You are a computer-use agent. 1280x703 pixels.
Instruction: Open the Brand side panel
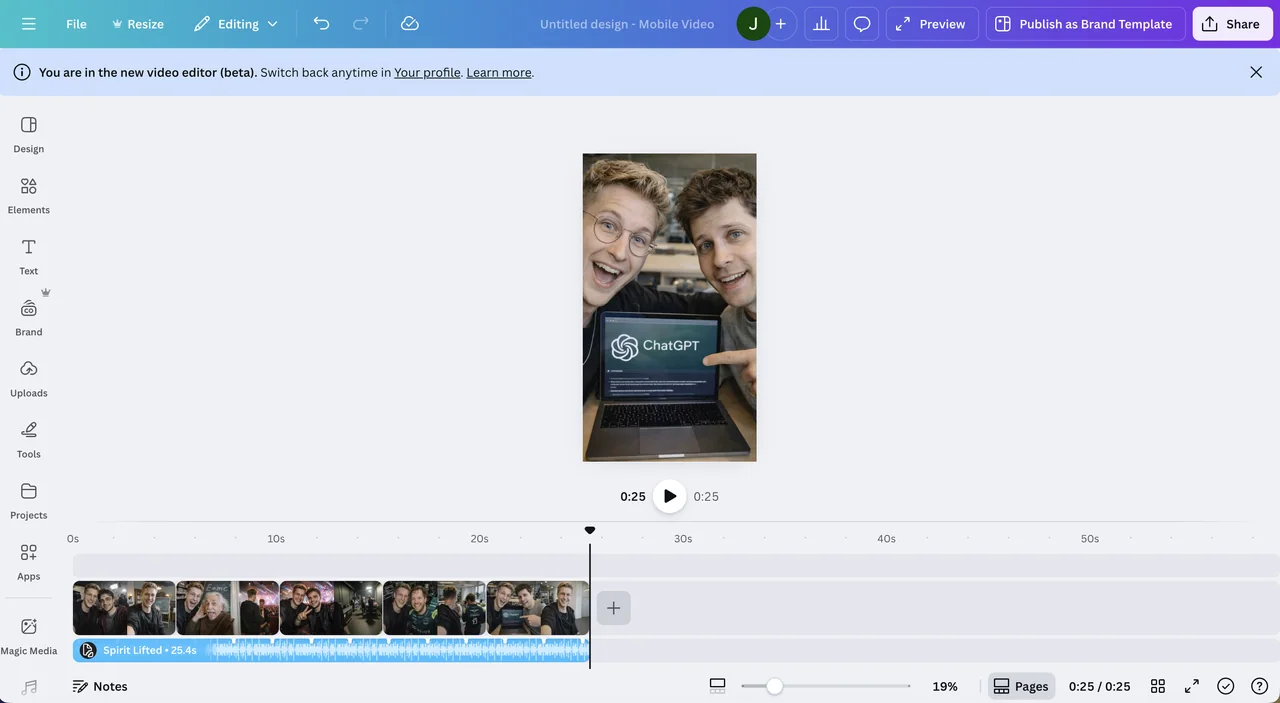point(29,317)
